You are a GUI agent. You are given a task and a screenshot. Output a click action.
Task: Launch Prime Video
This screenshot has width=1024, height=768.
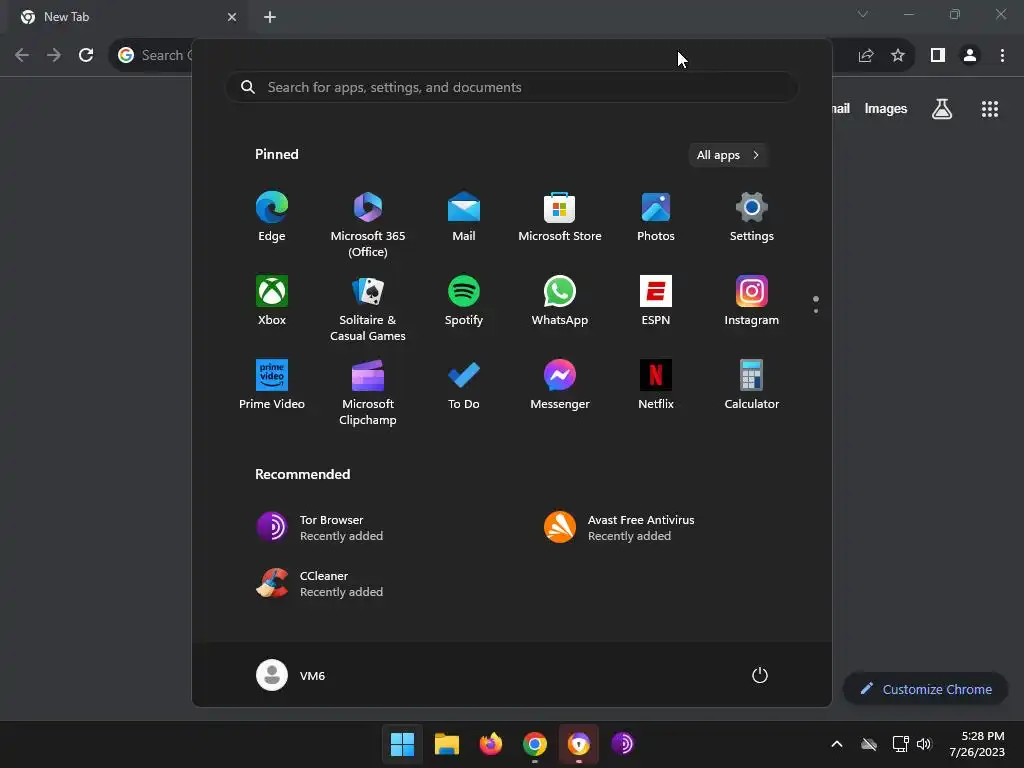[272, 385]
